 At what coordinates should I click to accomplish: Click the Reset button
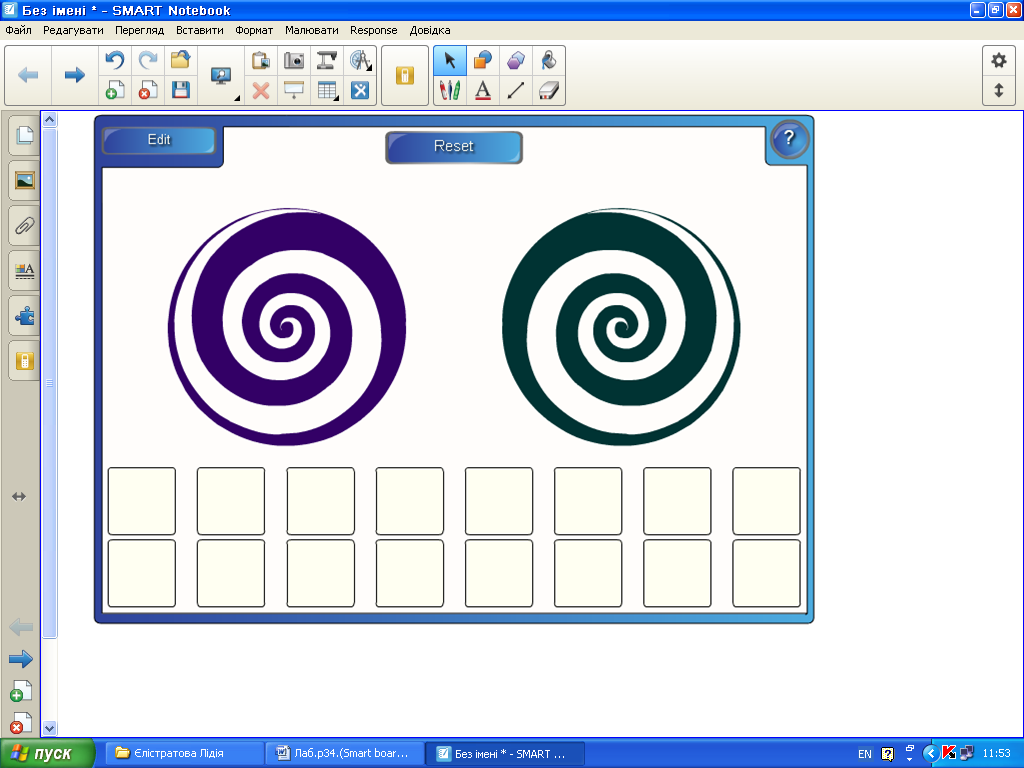454,146
